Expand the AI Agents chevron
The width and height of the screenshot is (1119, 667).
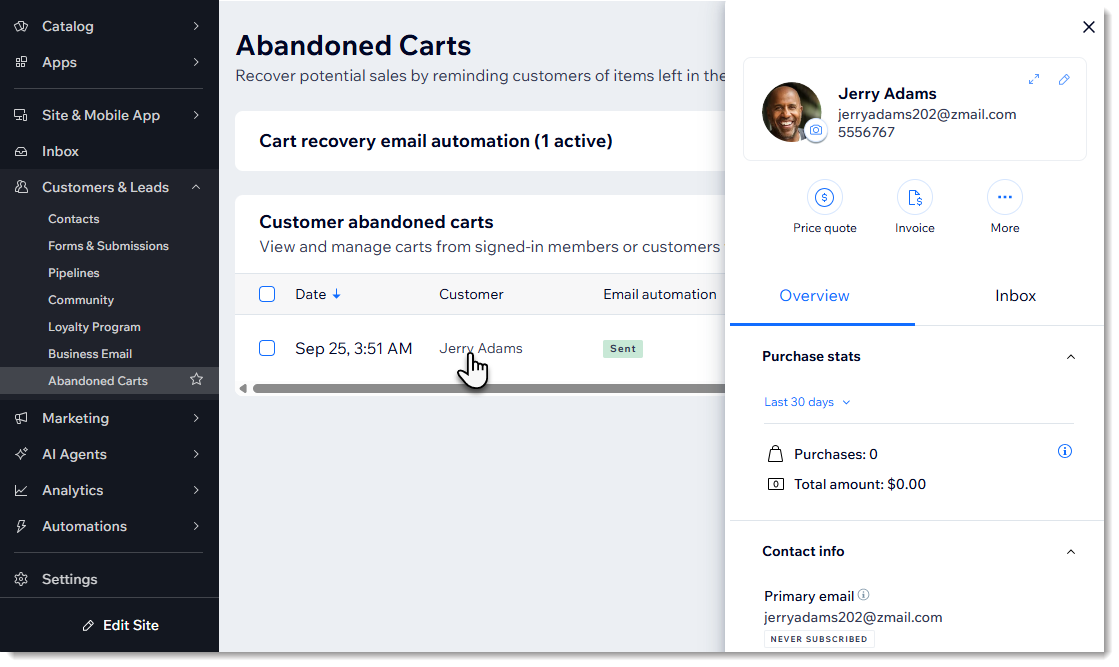196,454
